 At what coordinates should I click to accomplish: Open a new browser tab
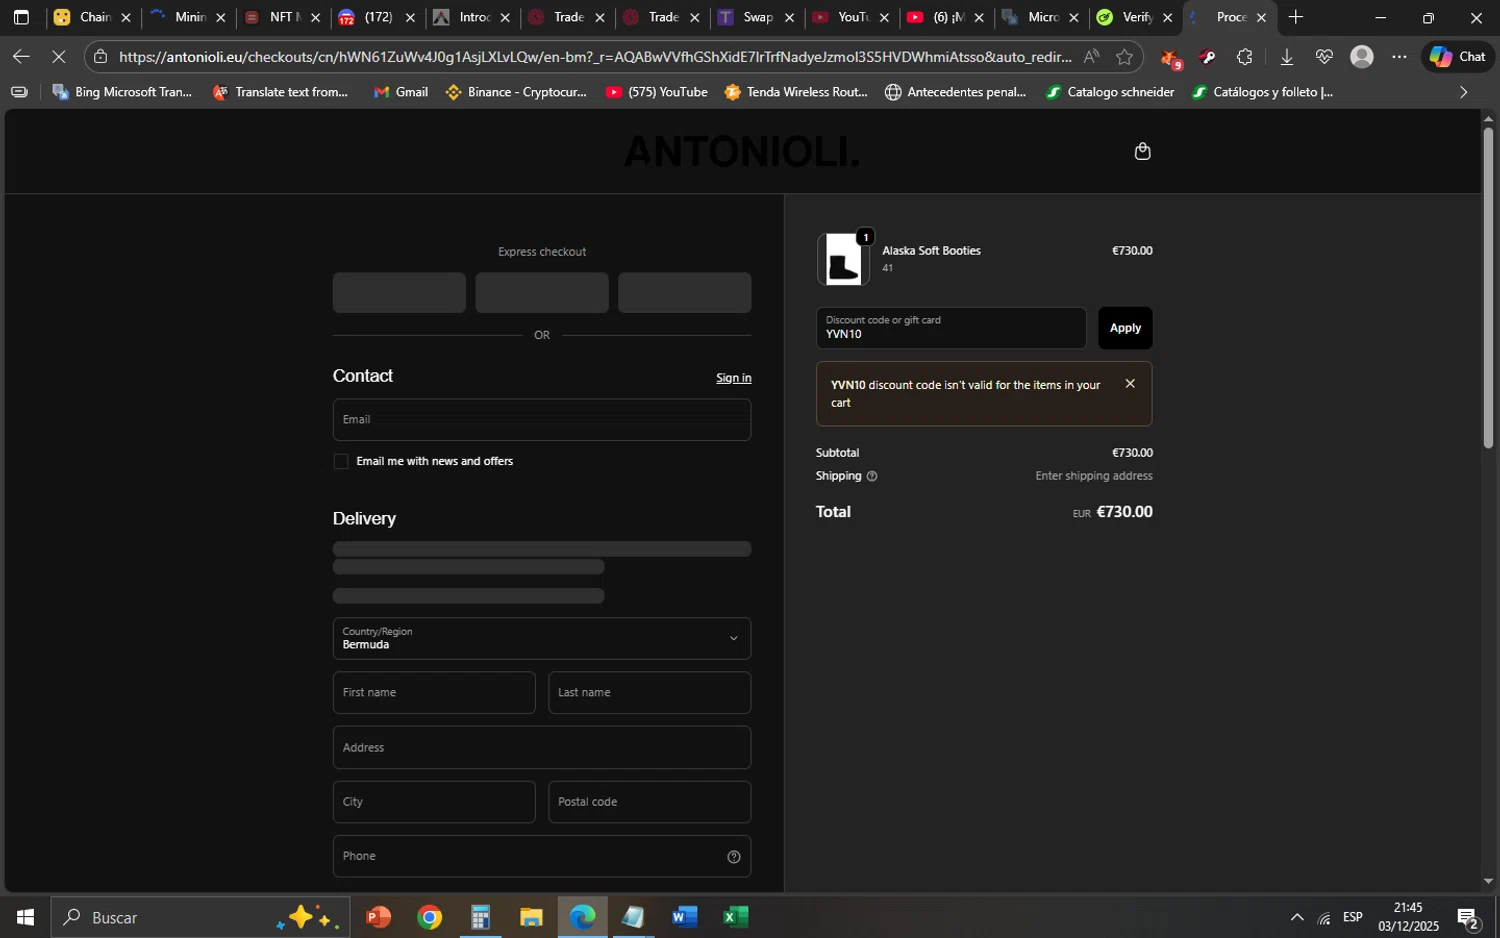click(x=1296, y=17)
